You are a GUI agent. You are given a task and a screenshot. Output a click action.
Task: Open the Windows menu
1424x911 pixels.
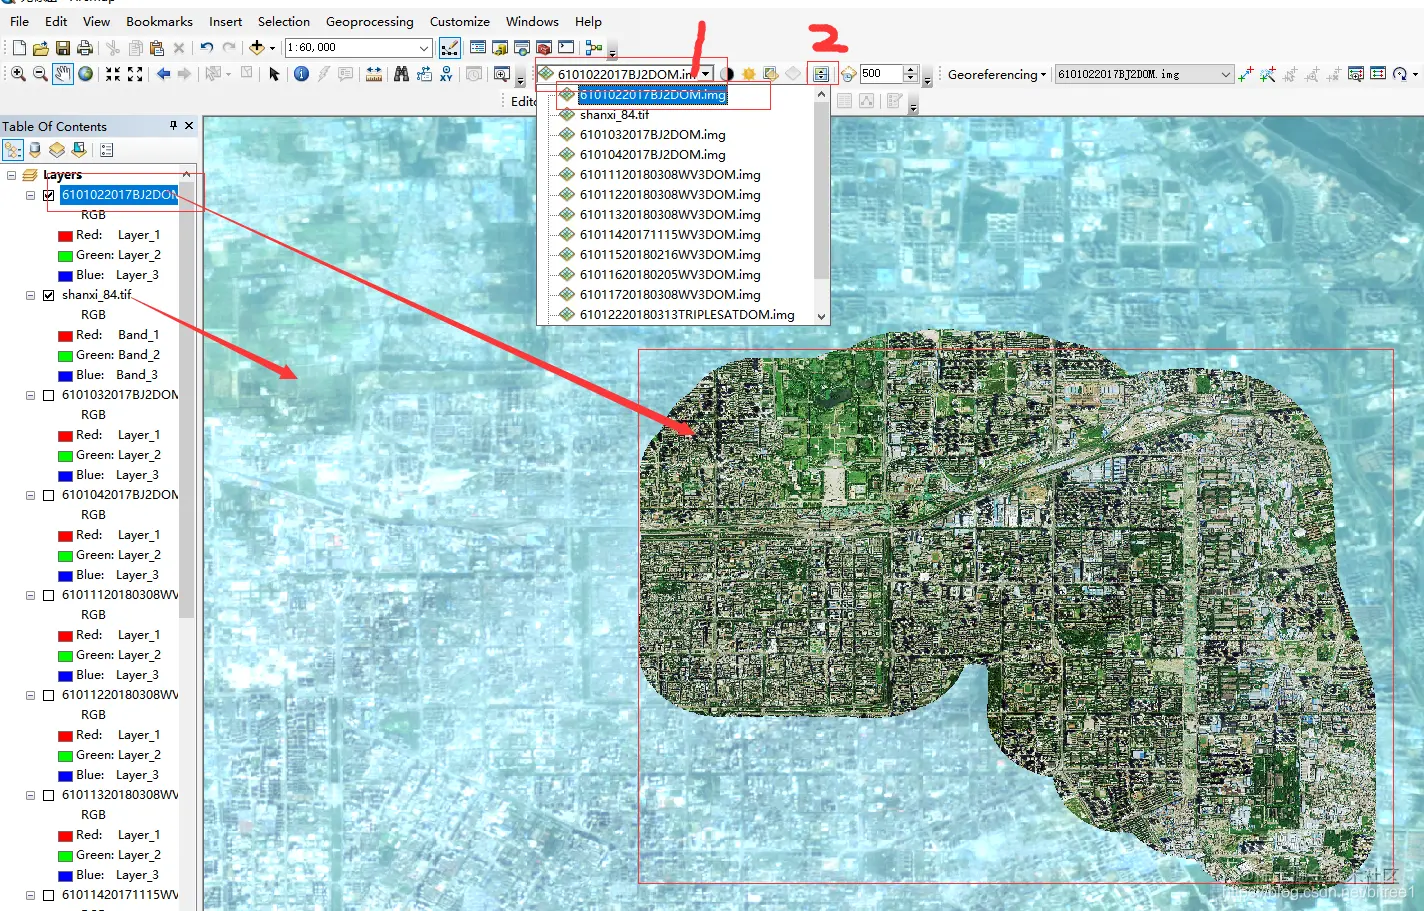pos(532,21)
